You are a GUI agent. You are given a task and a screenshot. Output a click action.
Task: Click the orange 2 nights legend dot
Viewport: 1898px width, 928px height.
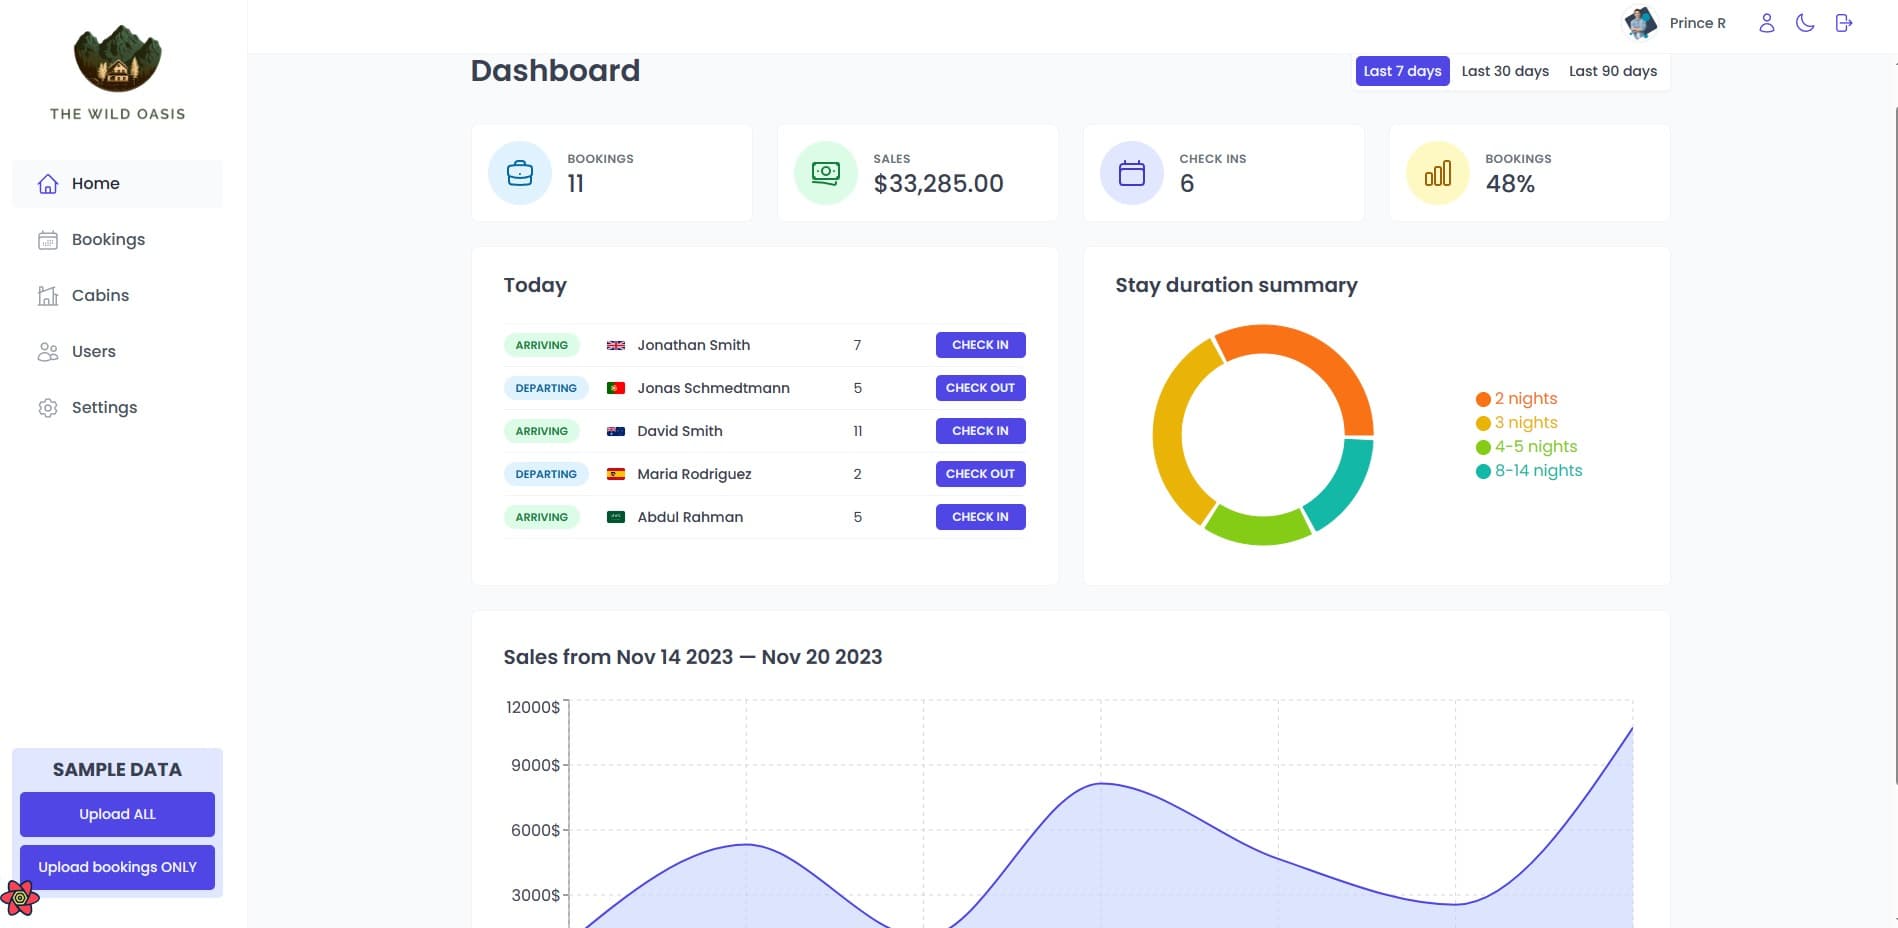click(x=1483, y=399)
